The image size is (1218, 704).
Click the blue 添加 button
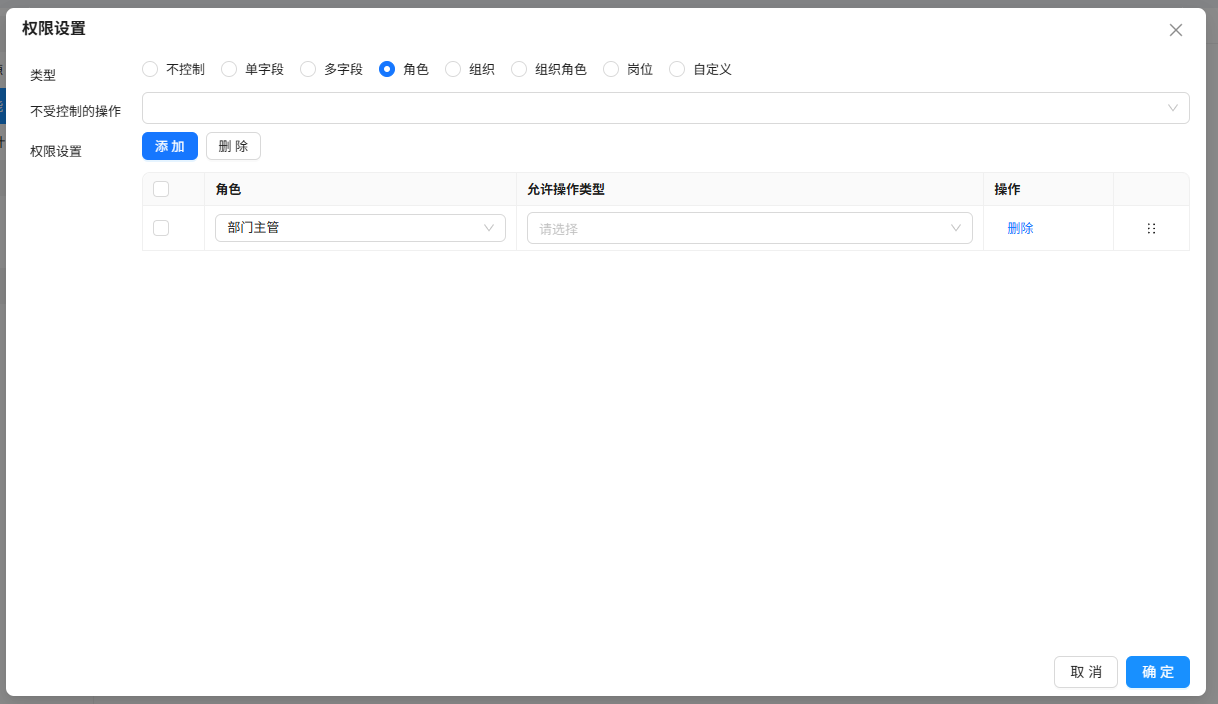click(170, 146)
